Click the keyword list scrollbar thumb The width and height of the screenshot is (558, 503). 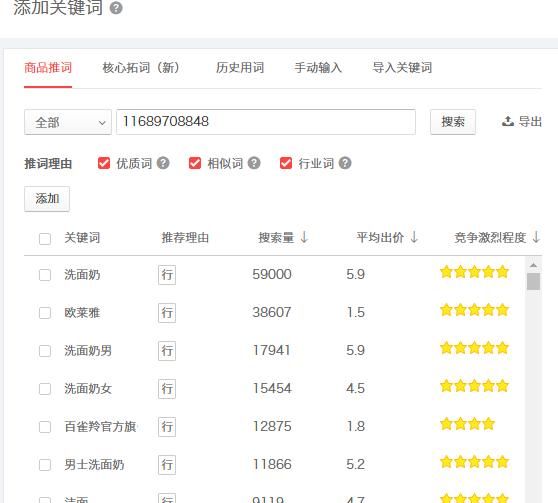pos(533,281)
